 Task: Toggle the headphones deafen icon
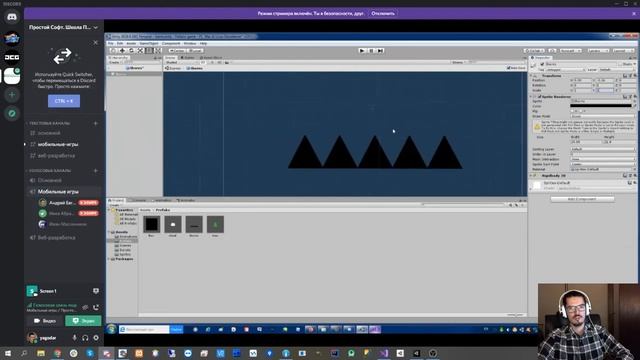pyautogui.click(x=85, y=338)
